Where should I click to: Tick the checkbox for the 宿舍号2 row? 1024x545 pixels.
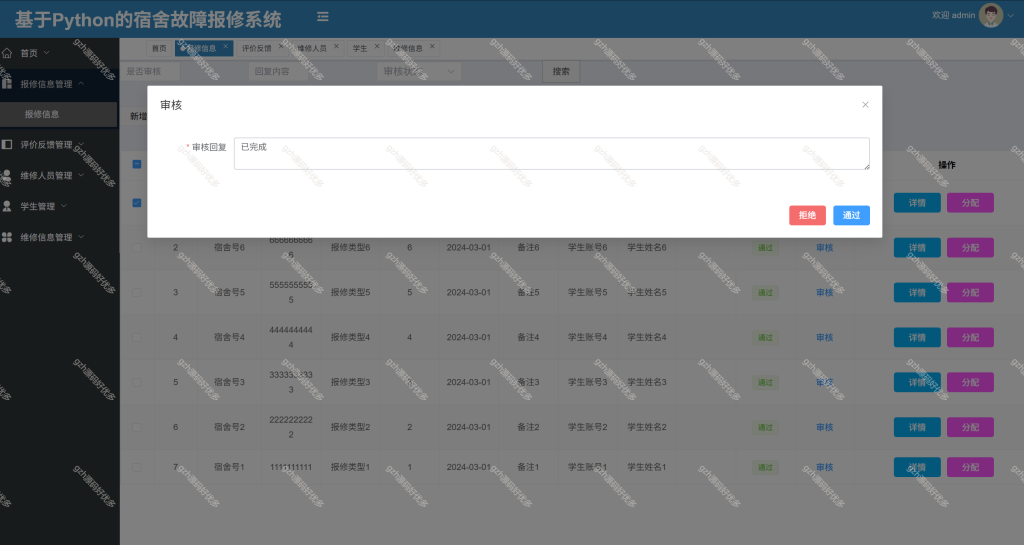point(136,428)
